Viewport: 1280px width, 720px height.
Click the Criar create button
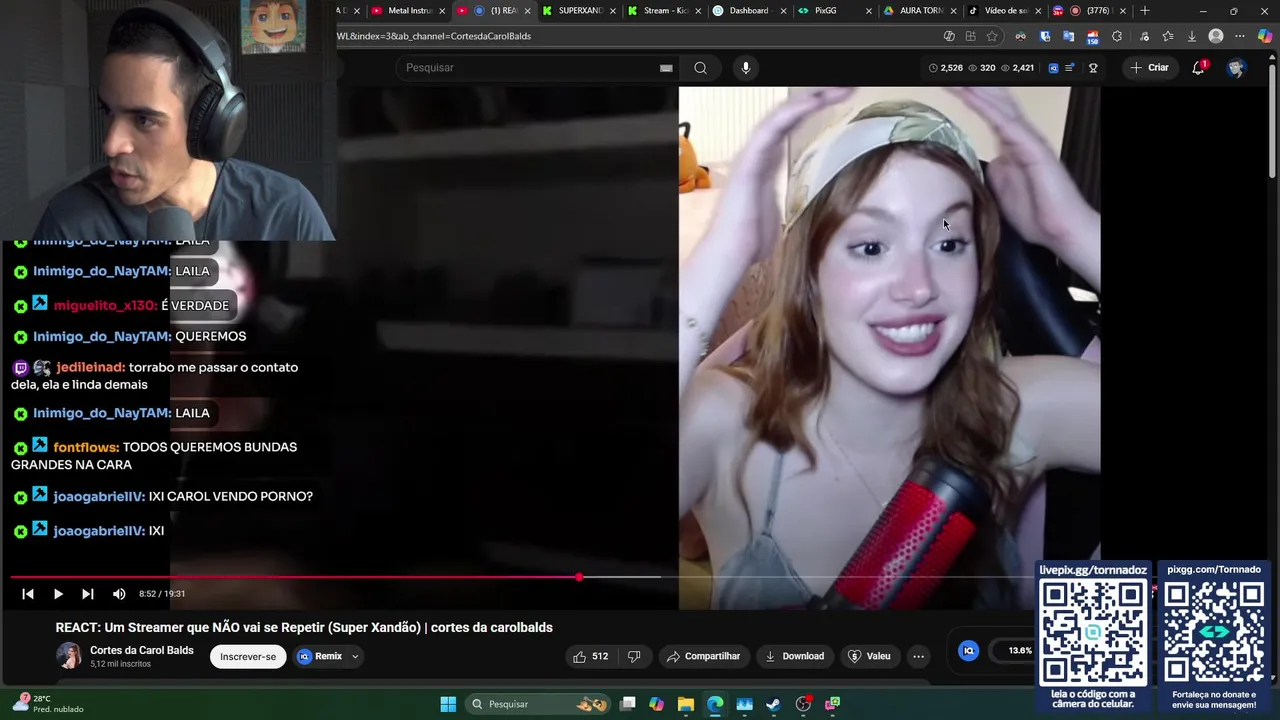1150,68
